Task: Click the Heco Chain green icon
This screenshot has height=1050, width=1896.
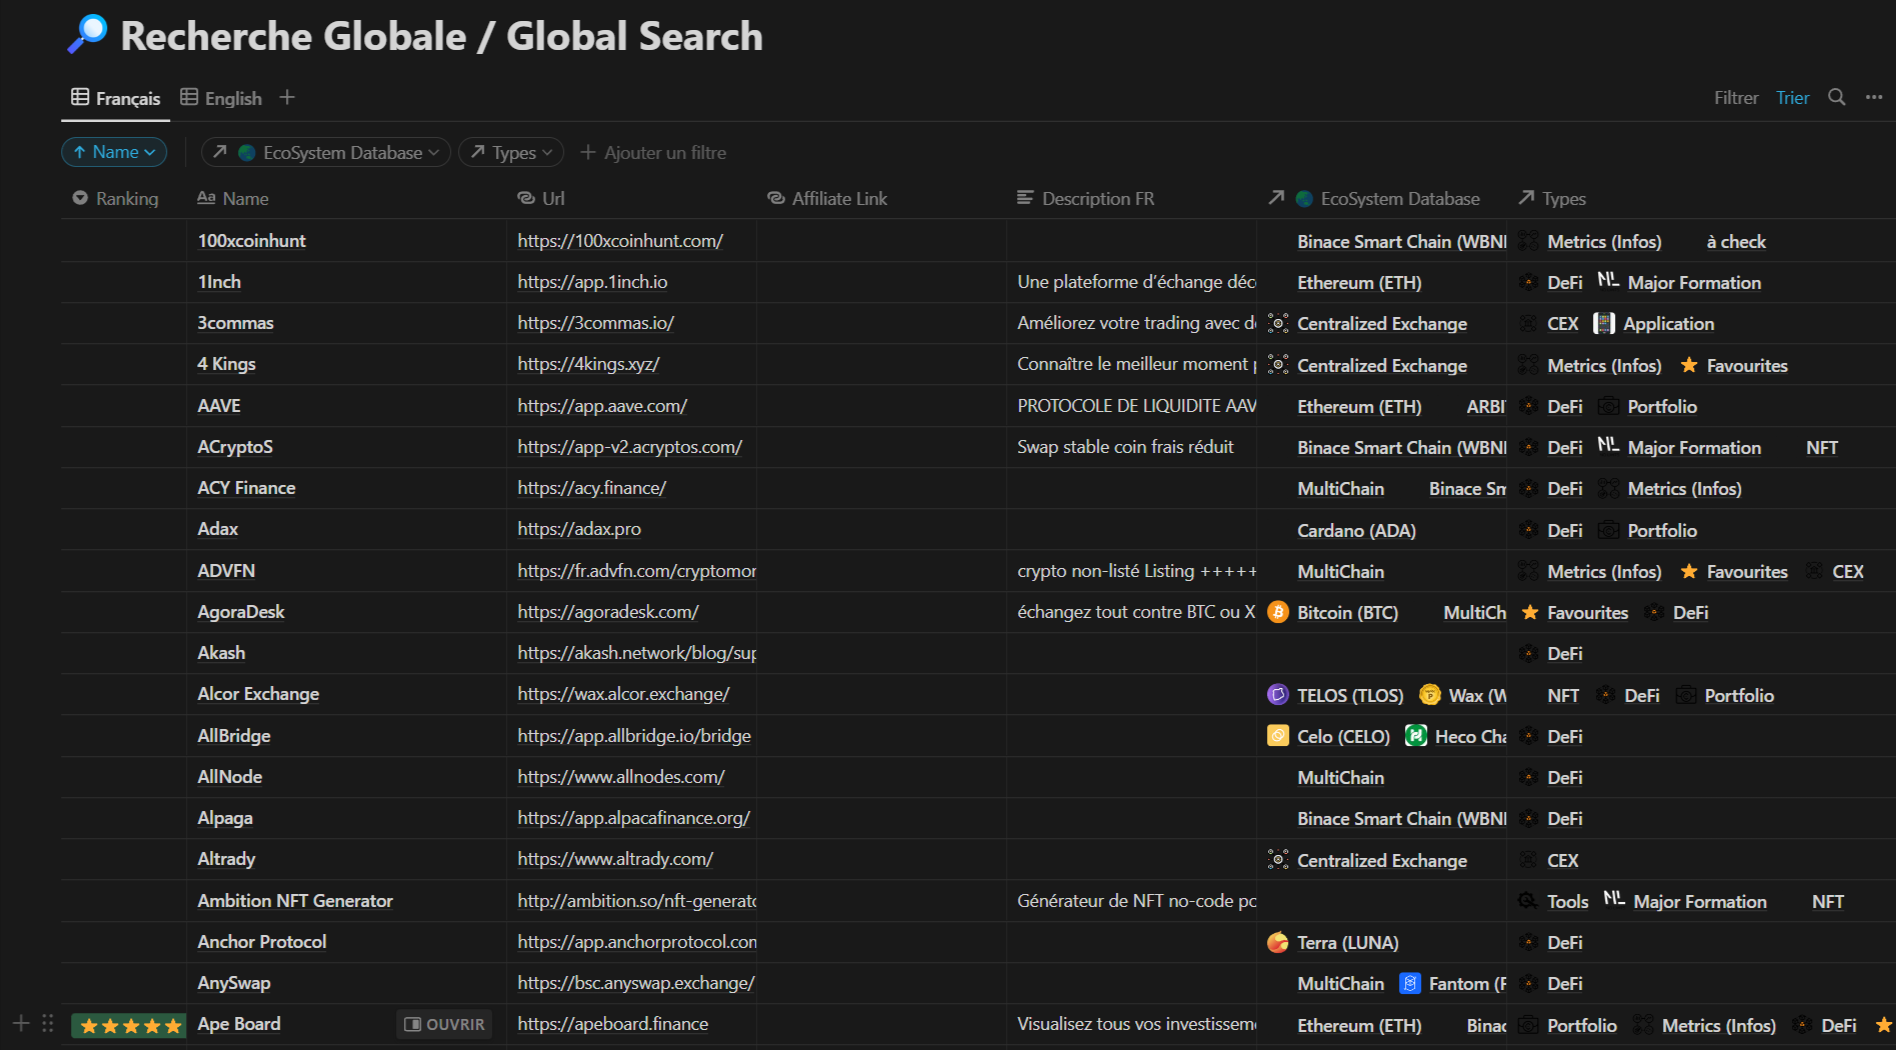Action: [1416, 736]
